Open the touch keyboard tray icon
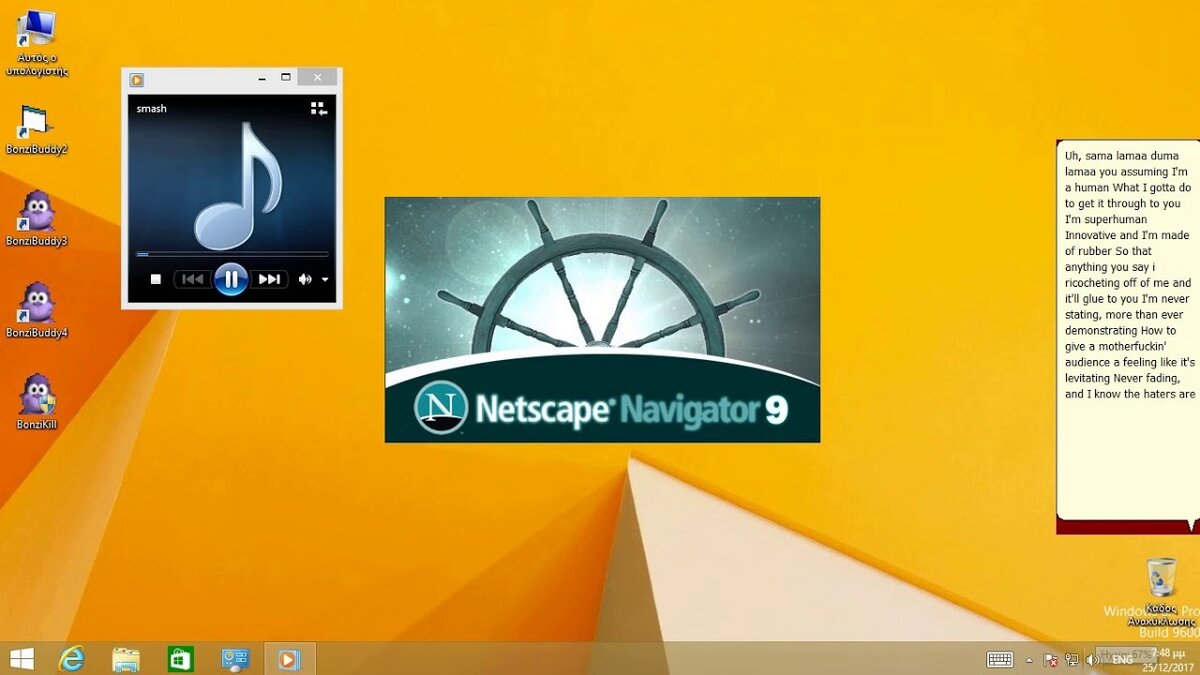Screen dimensions: 1200x675 [x=1000, y=659]
